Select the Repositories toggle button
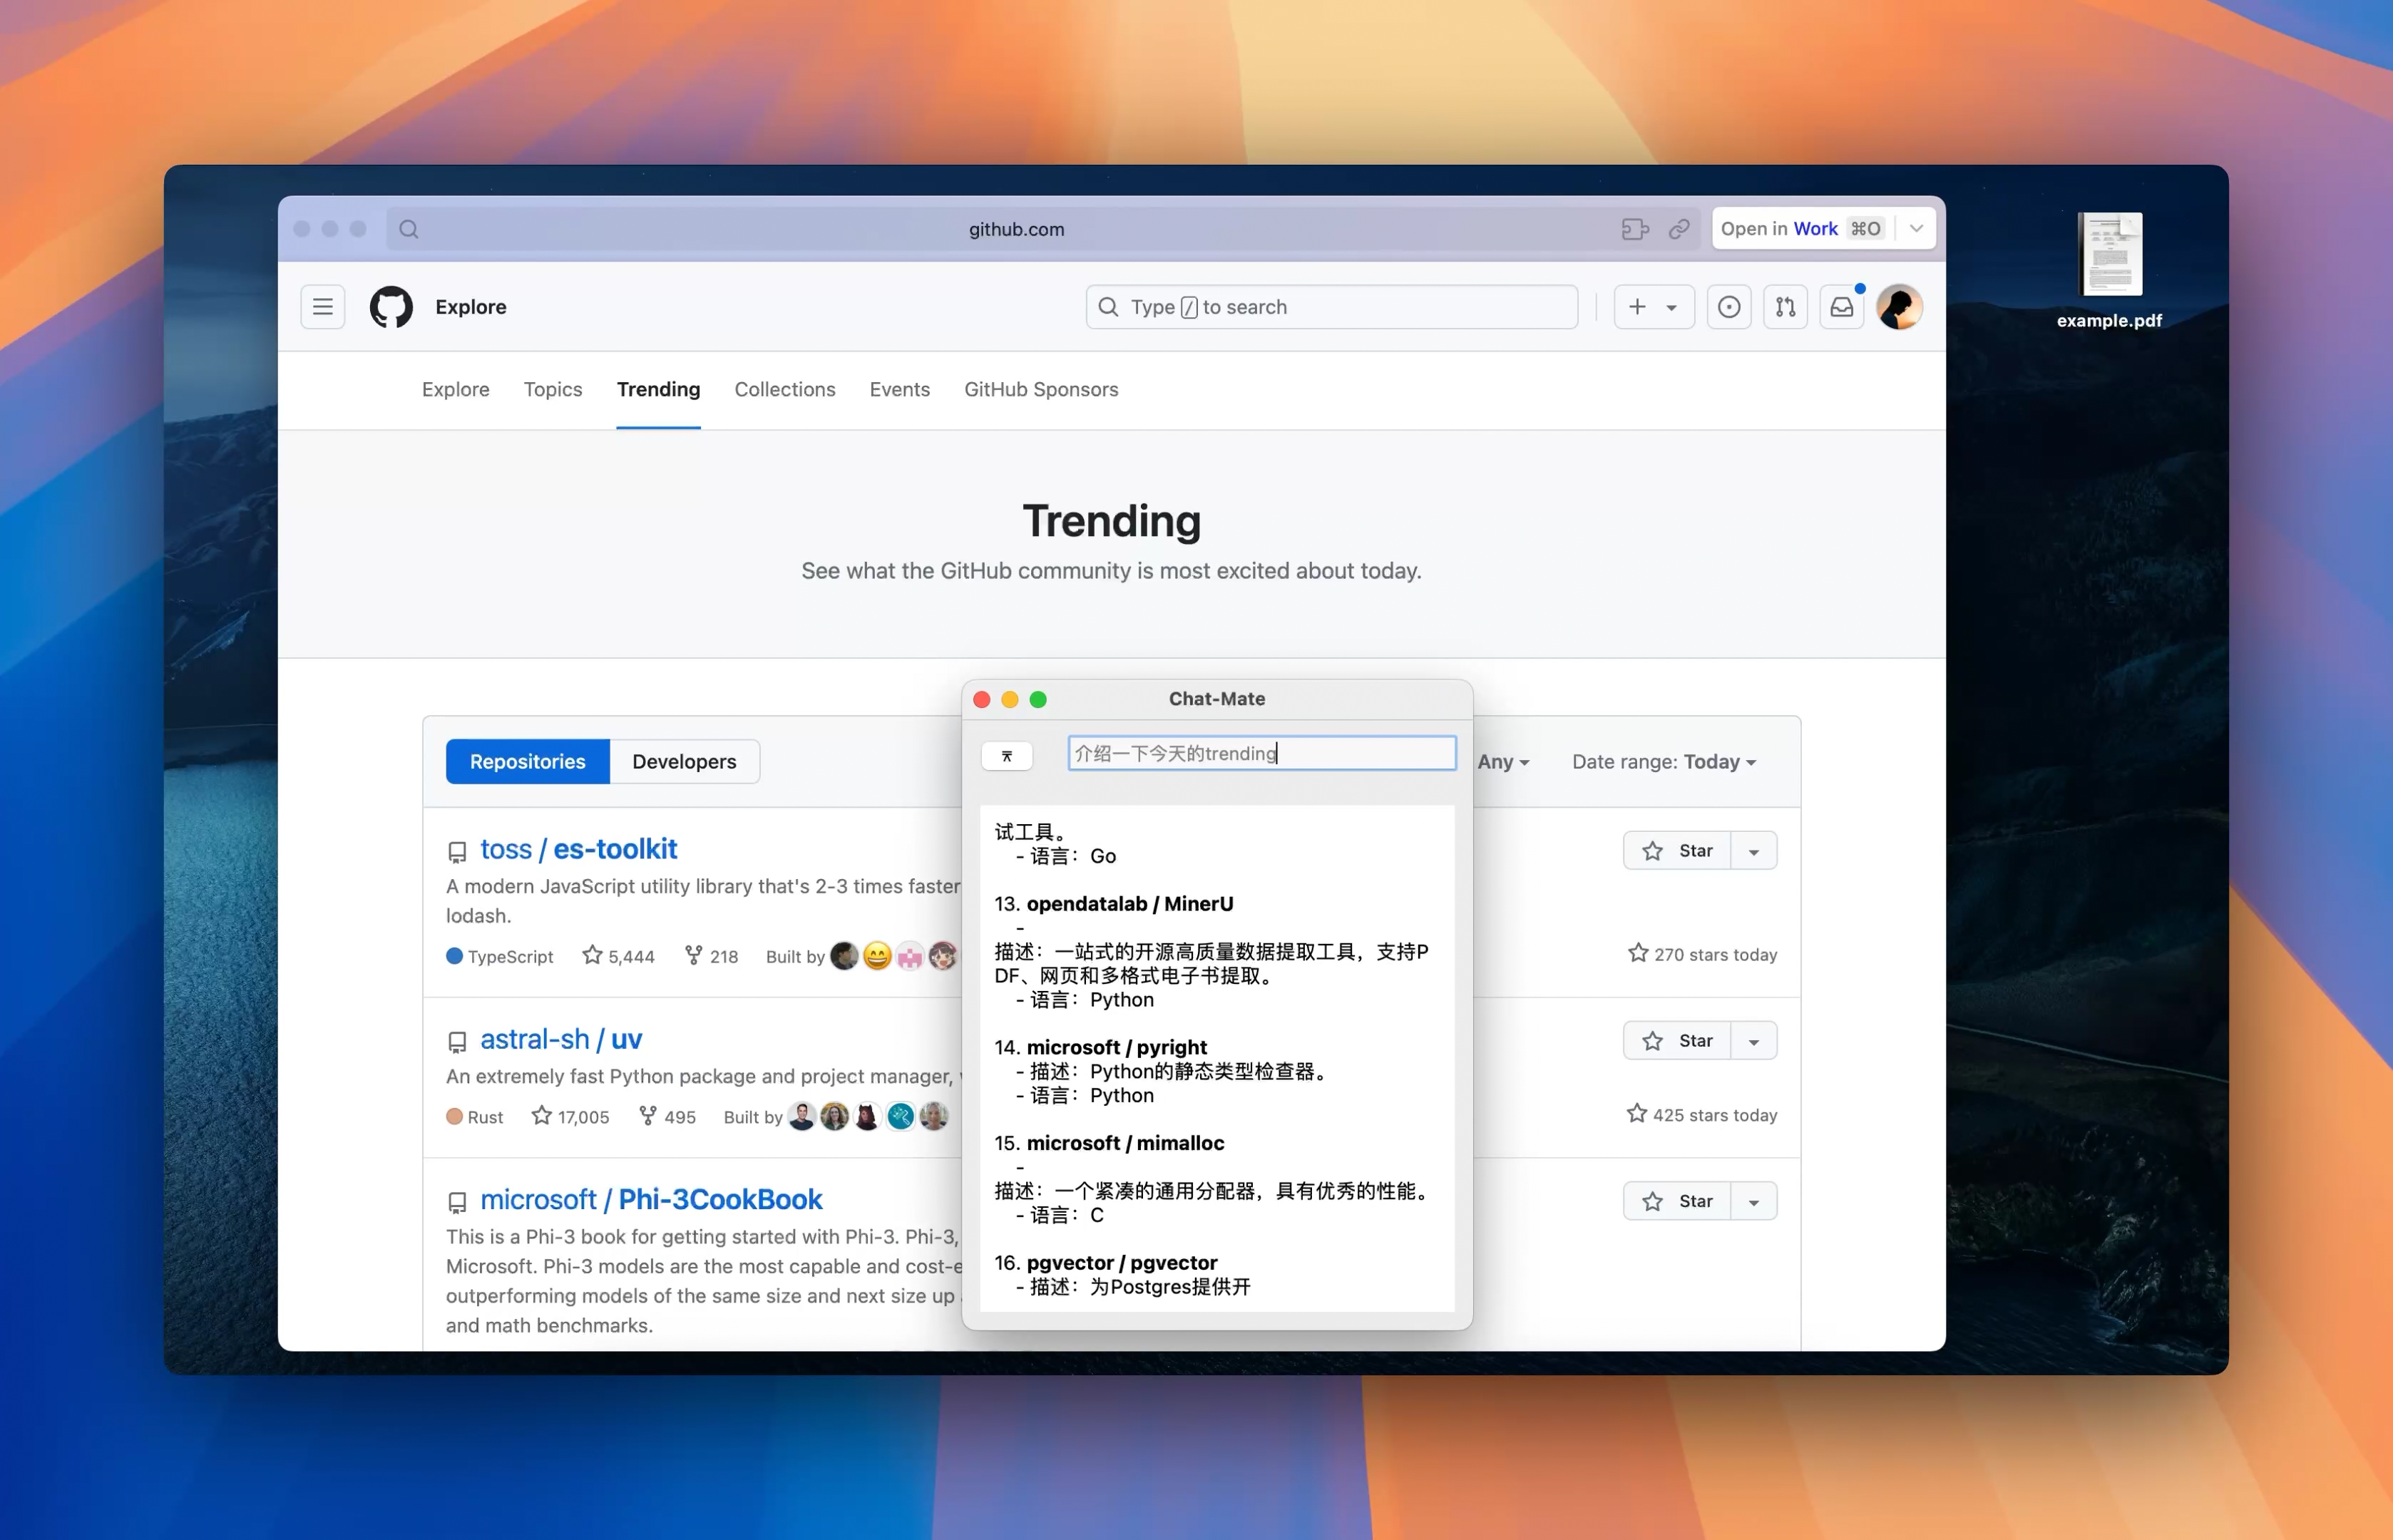This screenshot has height=1540, width=2393. [527, 762]
